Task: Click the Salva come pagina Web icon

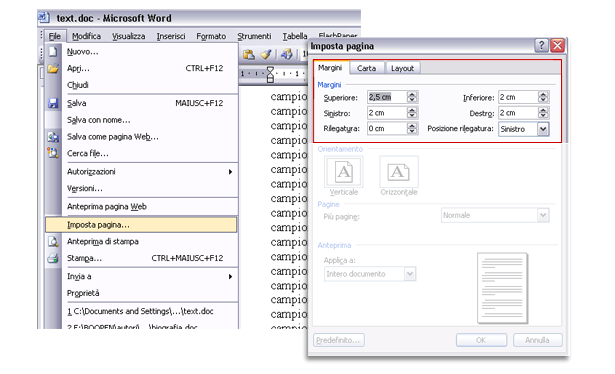Action: click(53, 137)
